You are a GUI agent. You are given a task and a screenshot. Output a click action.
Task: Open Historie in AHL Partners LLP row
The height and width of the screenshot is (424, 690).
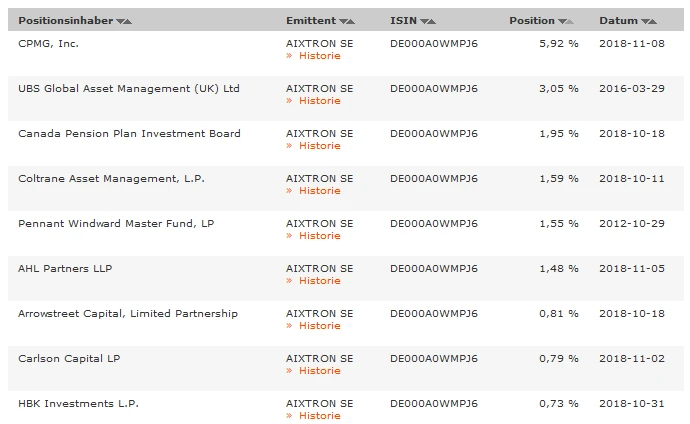click(x=319, y=281)
